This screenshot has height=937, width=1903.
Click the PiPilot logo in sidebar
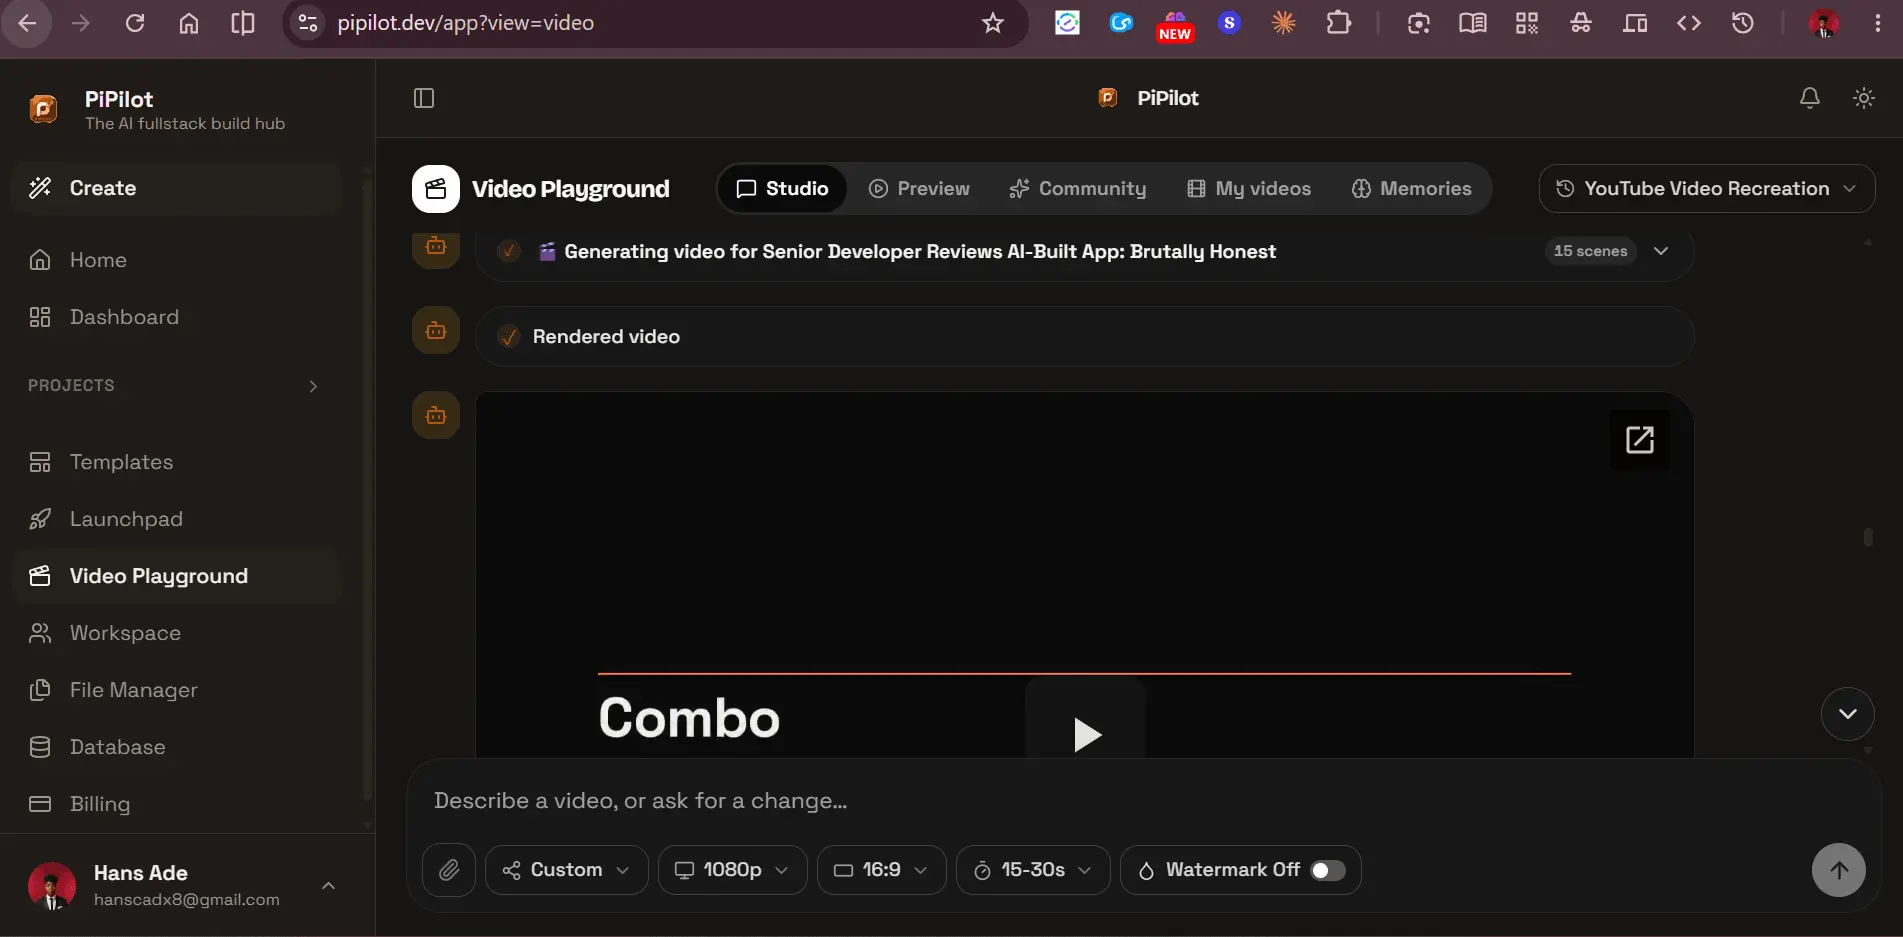pyautogui.click(x=43, y=109)
